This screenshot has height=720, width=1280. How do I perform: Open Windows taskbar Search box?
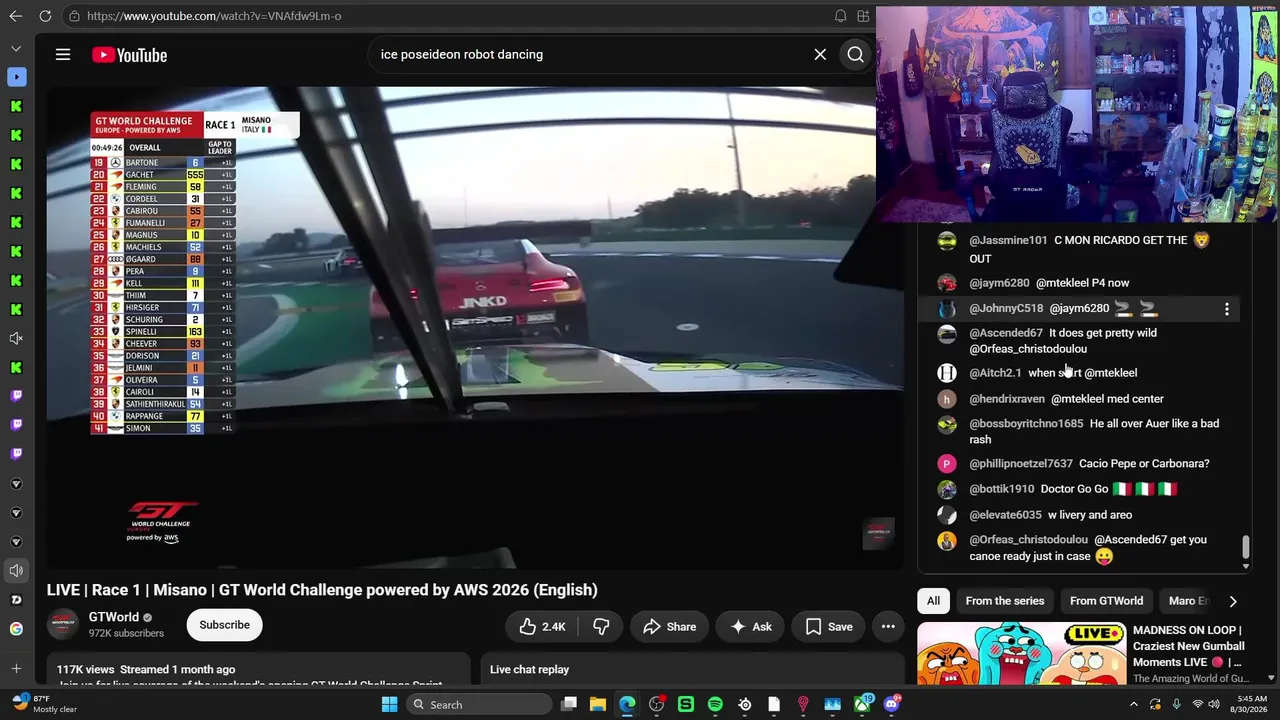[479, 705]
